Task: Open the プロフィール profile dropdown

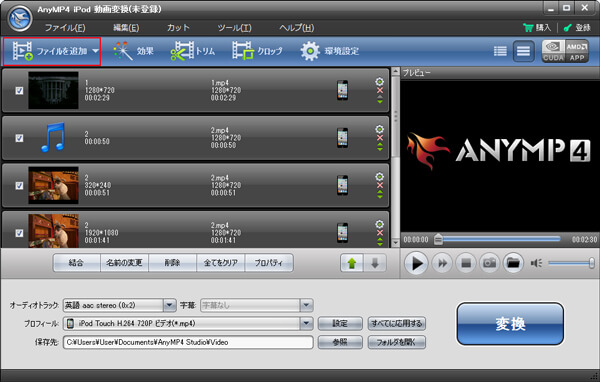Action: [306, 323]
